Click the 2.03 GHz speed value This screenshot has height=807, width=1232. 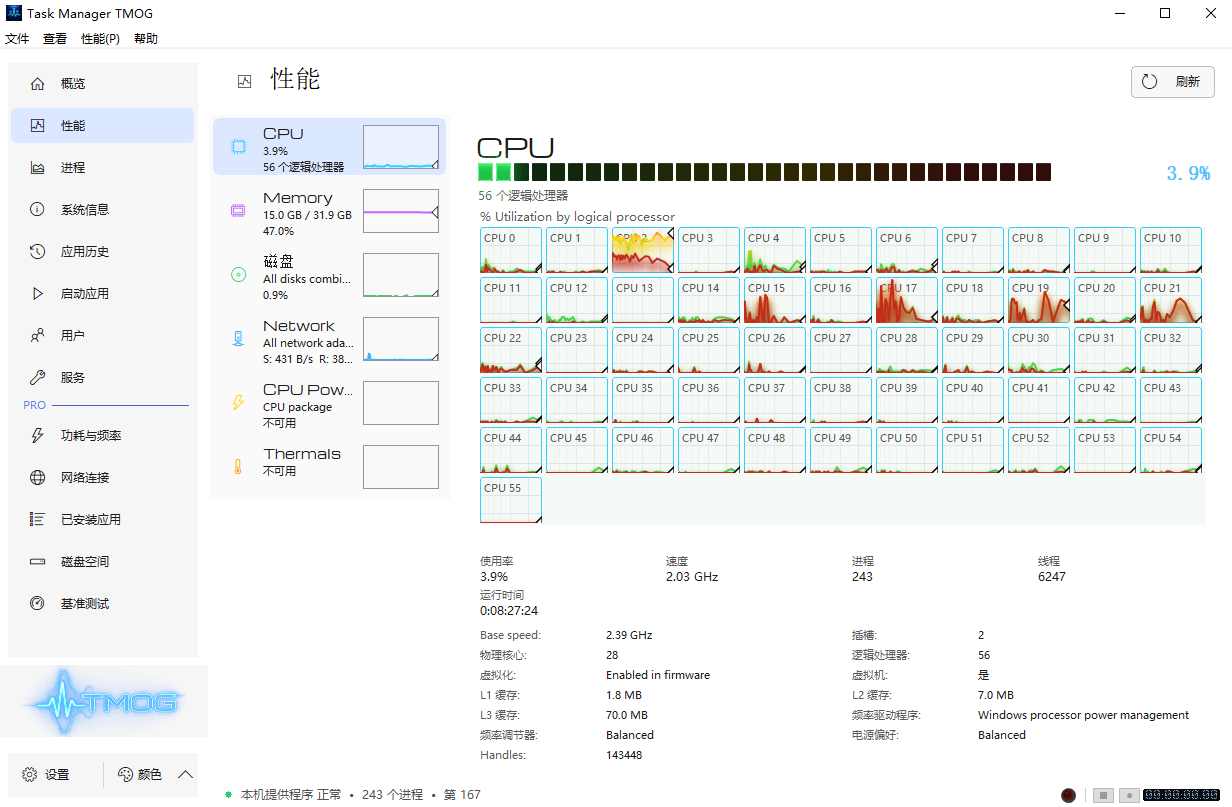[x=692, y=577]
